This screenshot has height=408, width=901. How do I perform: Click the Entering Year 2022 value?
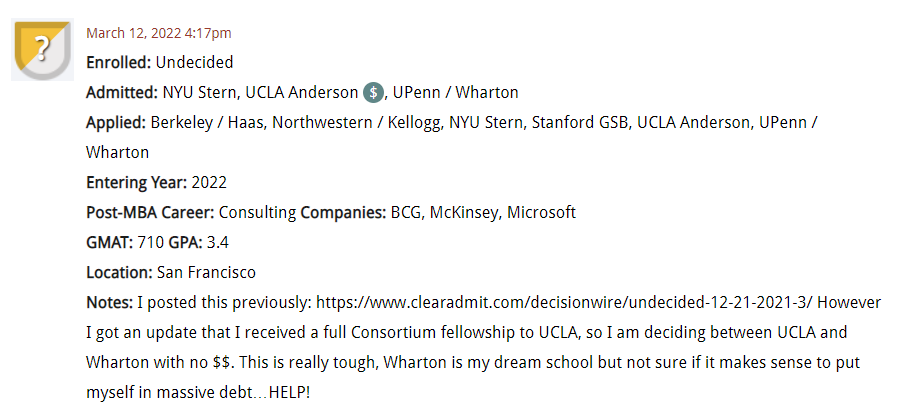(209, 183)
